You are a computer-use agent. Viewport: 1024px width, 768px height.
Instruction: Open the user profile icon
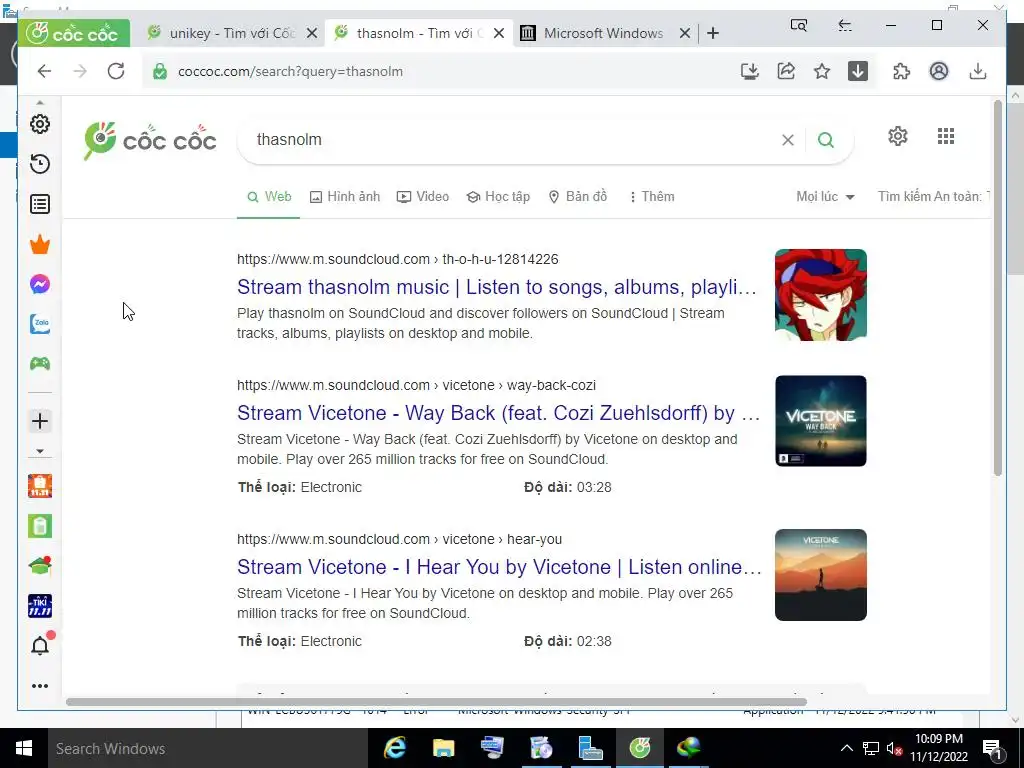click(x=938, y=71)
